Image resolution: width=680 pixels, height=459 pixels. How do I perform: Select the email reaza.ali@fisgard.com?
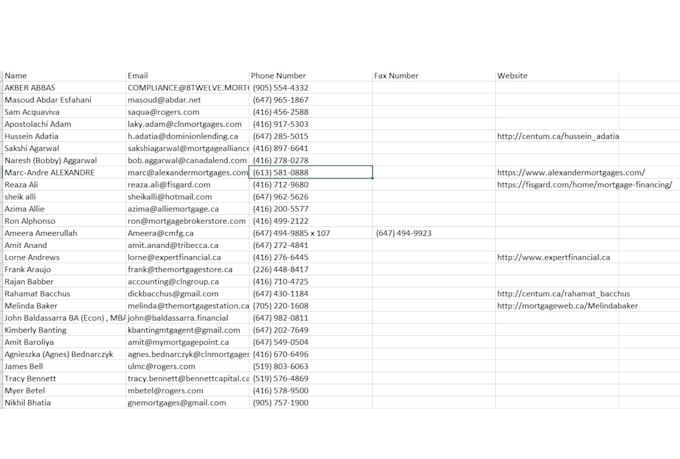(169, 185)
